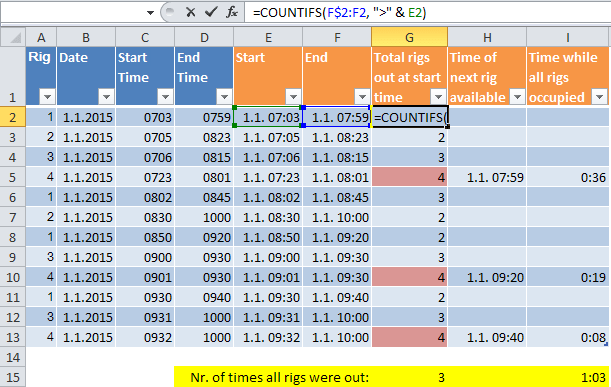Open the Date column filter dropdown
The image size is (611, 387).
click(106, 96)
